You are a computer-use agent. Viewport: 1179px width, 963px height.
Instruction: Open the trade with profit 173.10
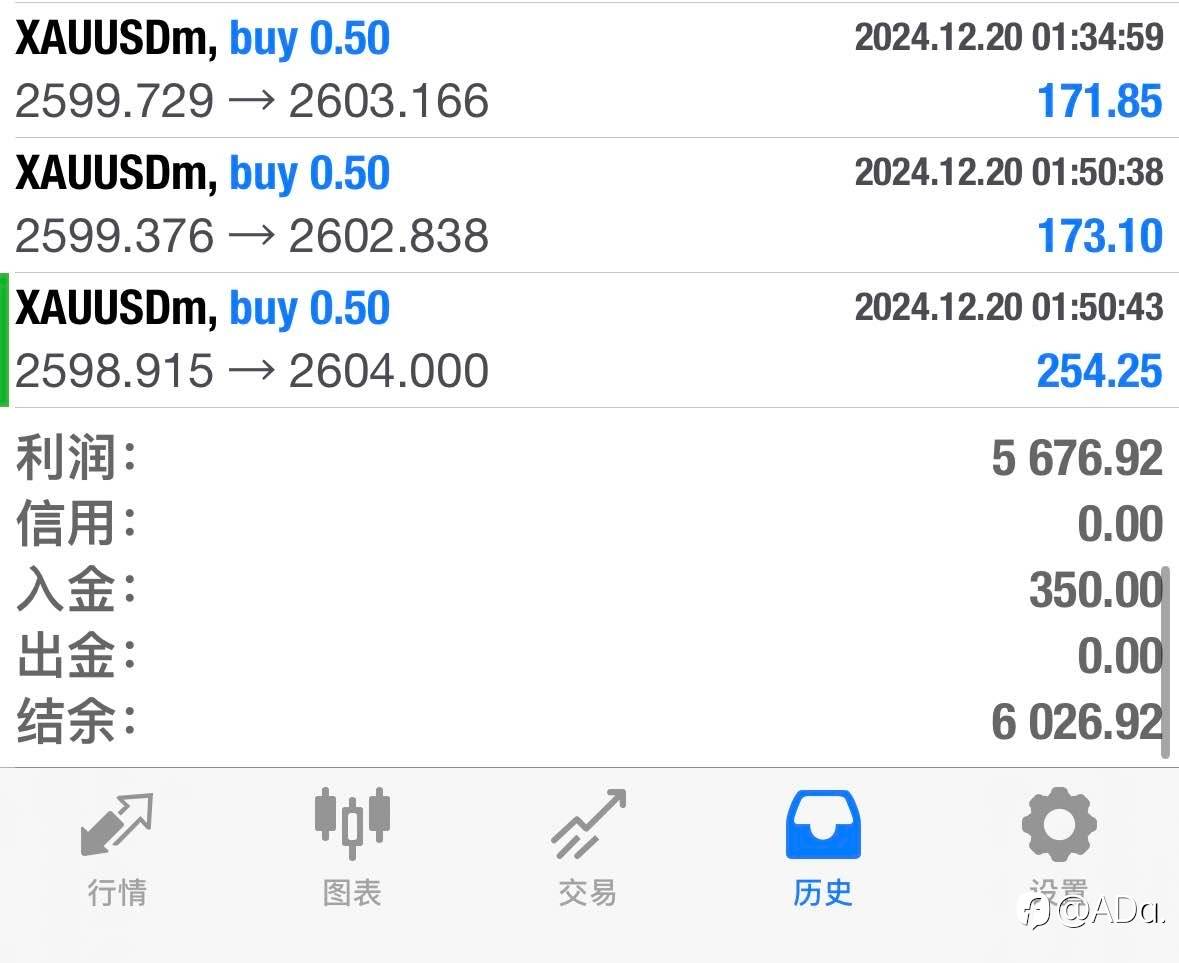[588, 205]
